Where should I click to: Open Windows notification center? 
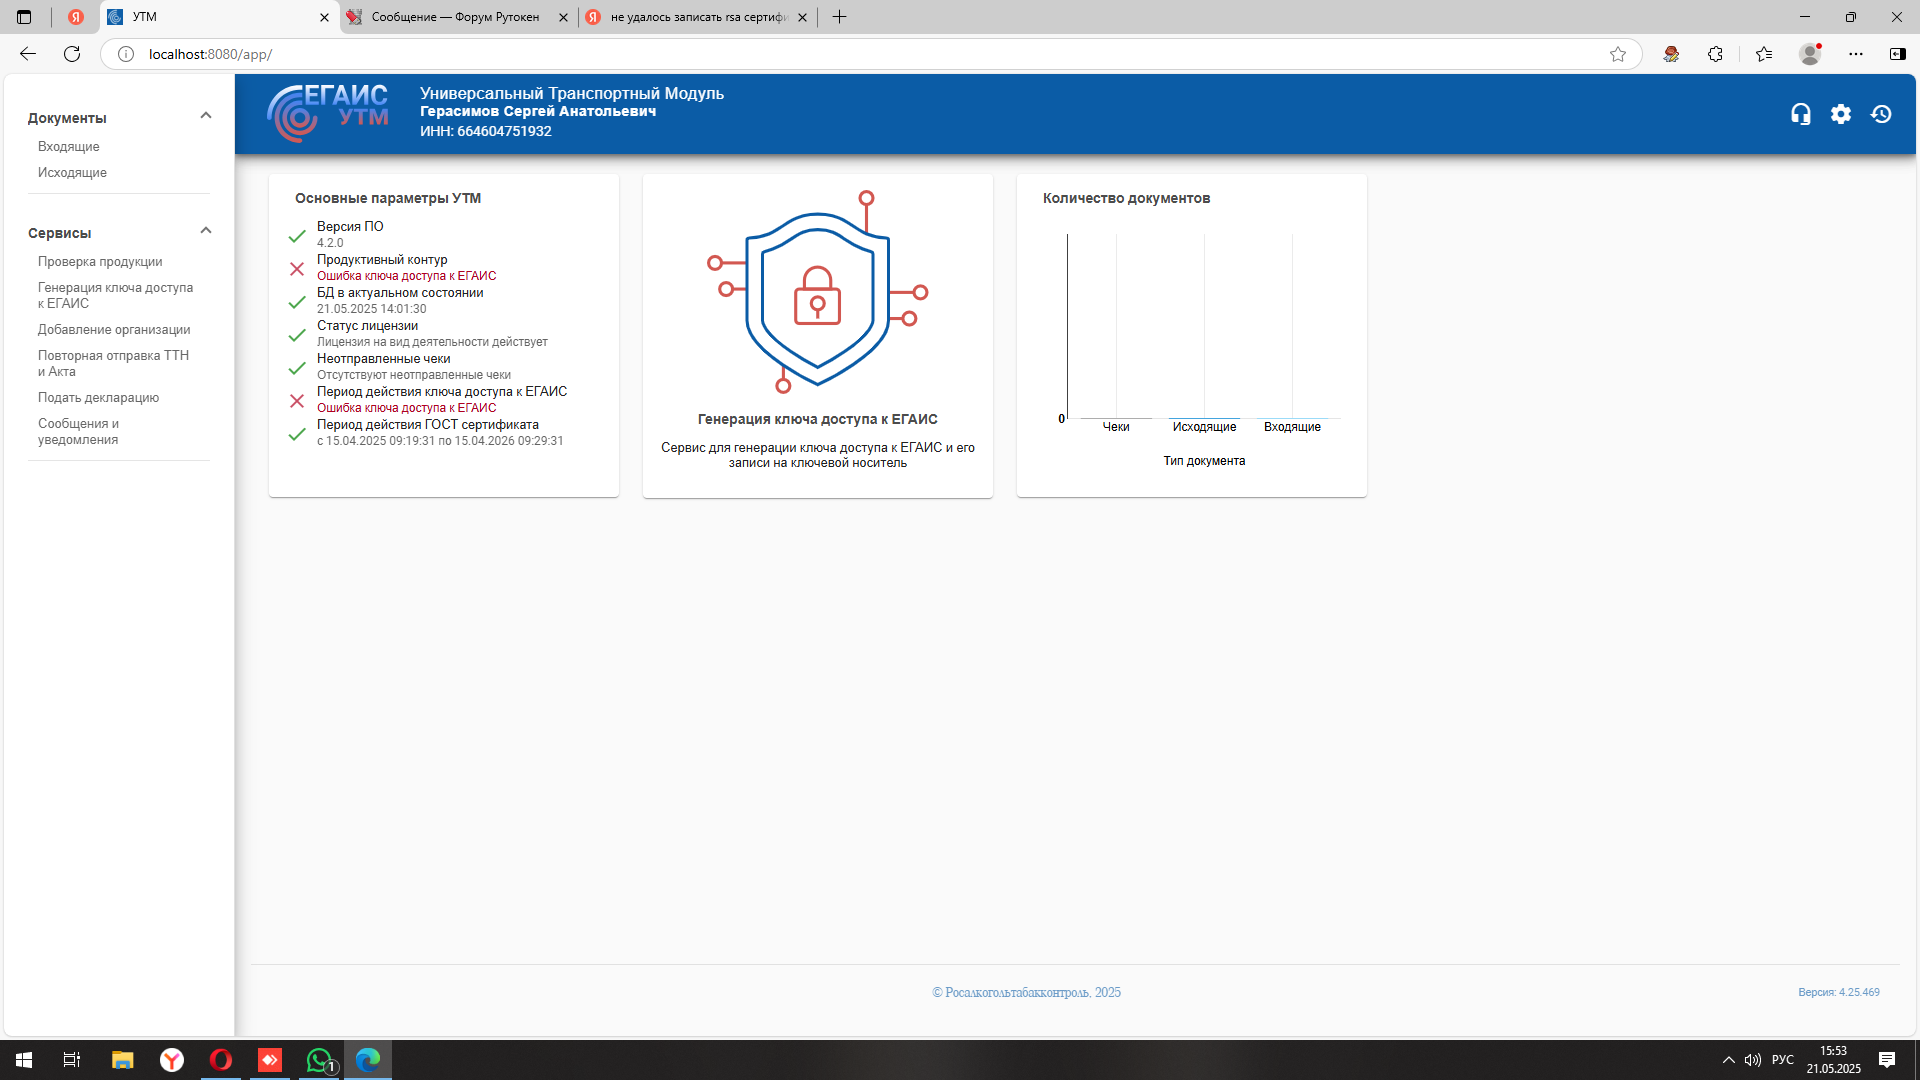click(1887, 1060)
